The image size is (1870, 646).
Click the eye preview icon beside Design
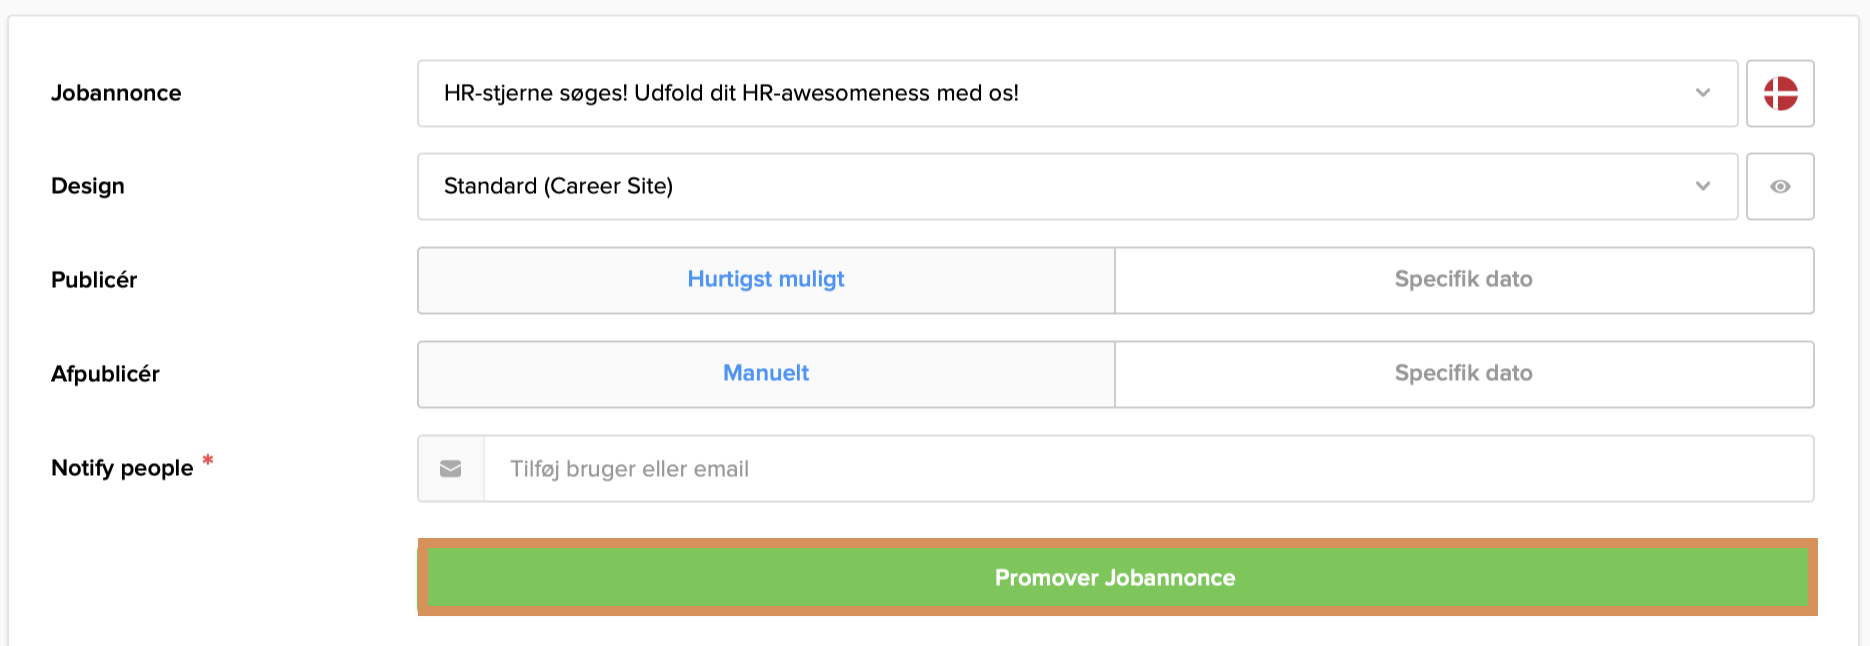click(1780, 187)
